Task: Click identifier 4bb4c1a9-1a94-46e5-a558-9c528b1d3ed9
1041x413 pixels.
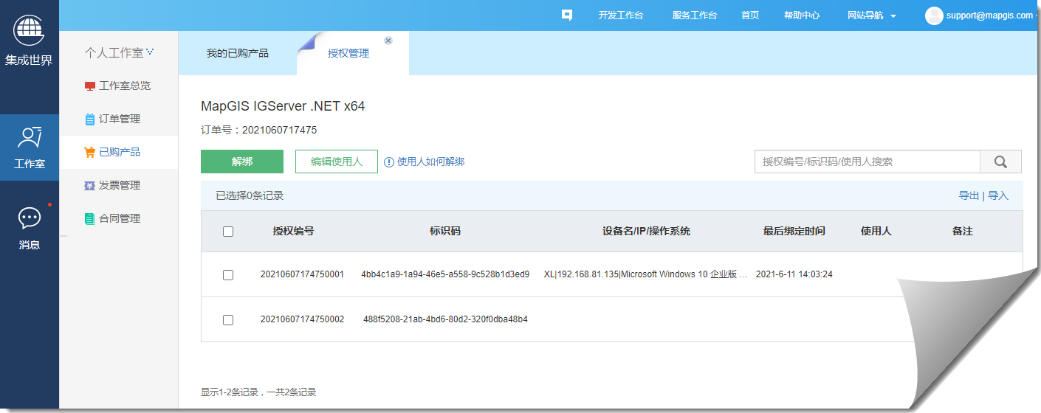Action: pyautogui.click(x=445, y=274)
